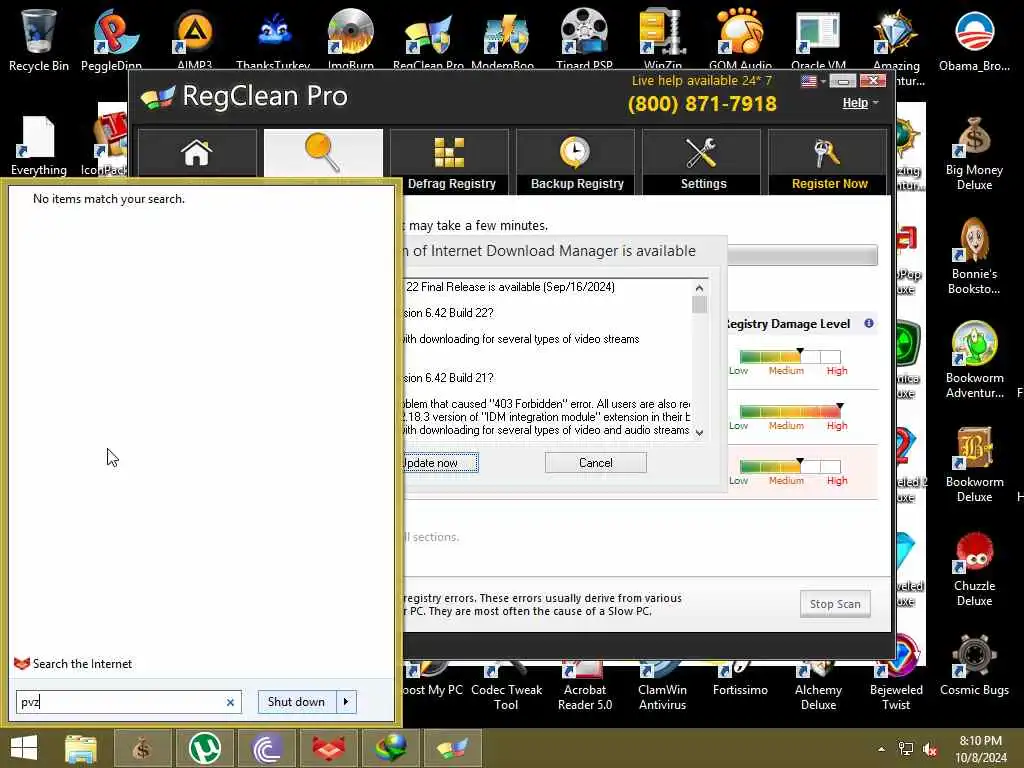
Task: Select the Scan magnifier tab in RegClean Pro
Action: 323,153
